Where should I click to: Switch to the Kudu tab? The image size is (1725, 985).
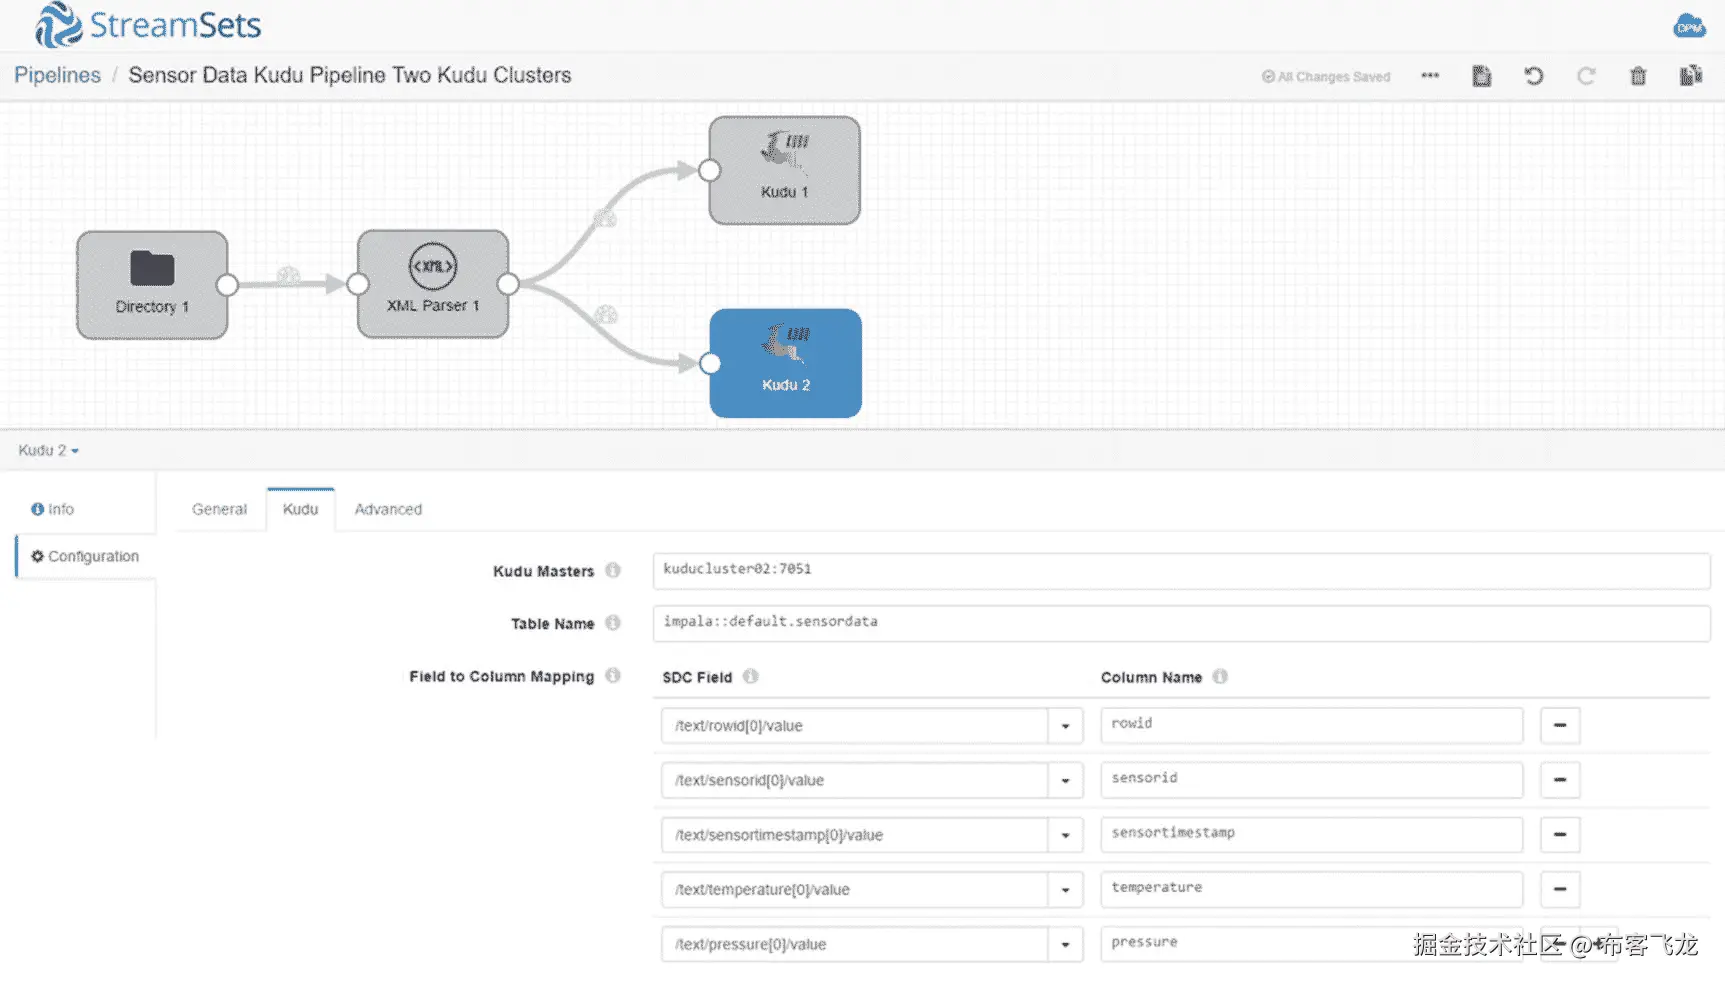300,509
